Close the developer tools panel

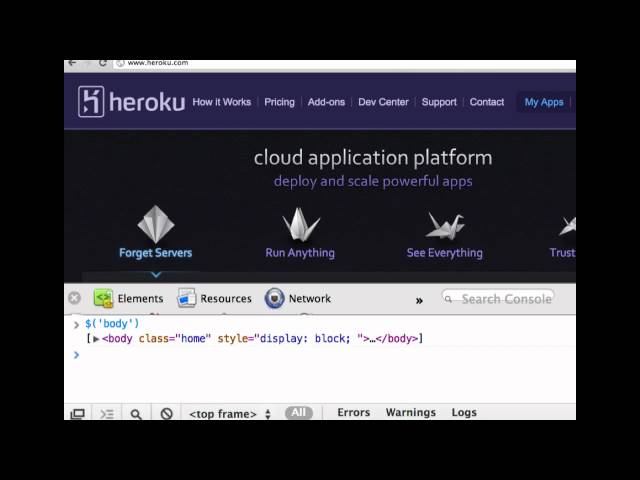[74, 298]
